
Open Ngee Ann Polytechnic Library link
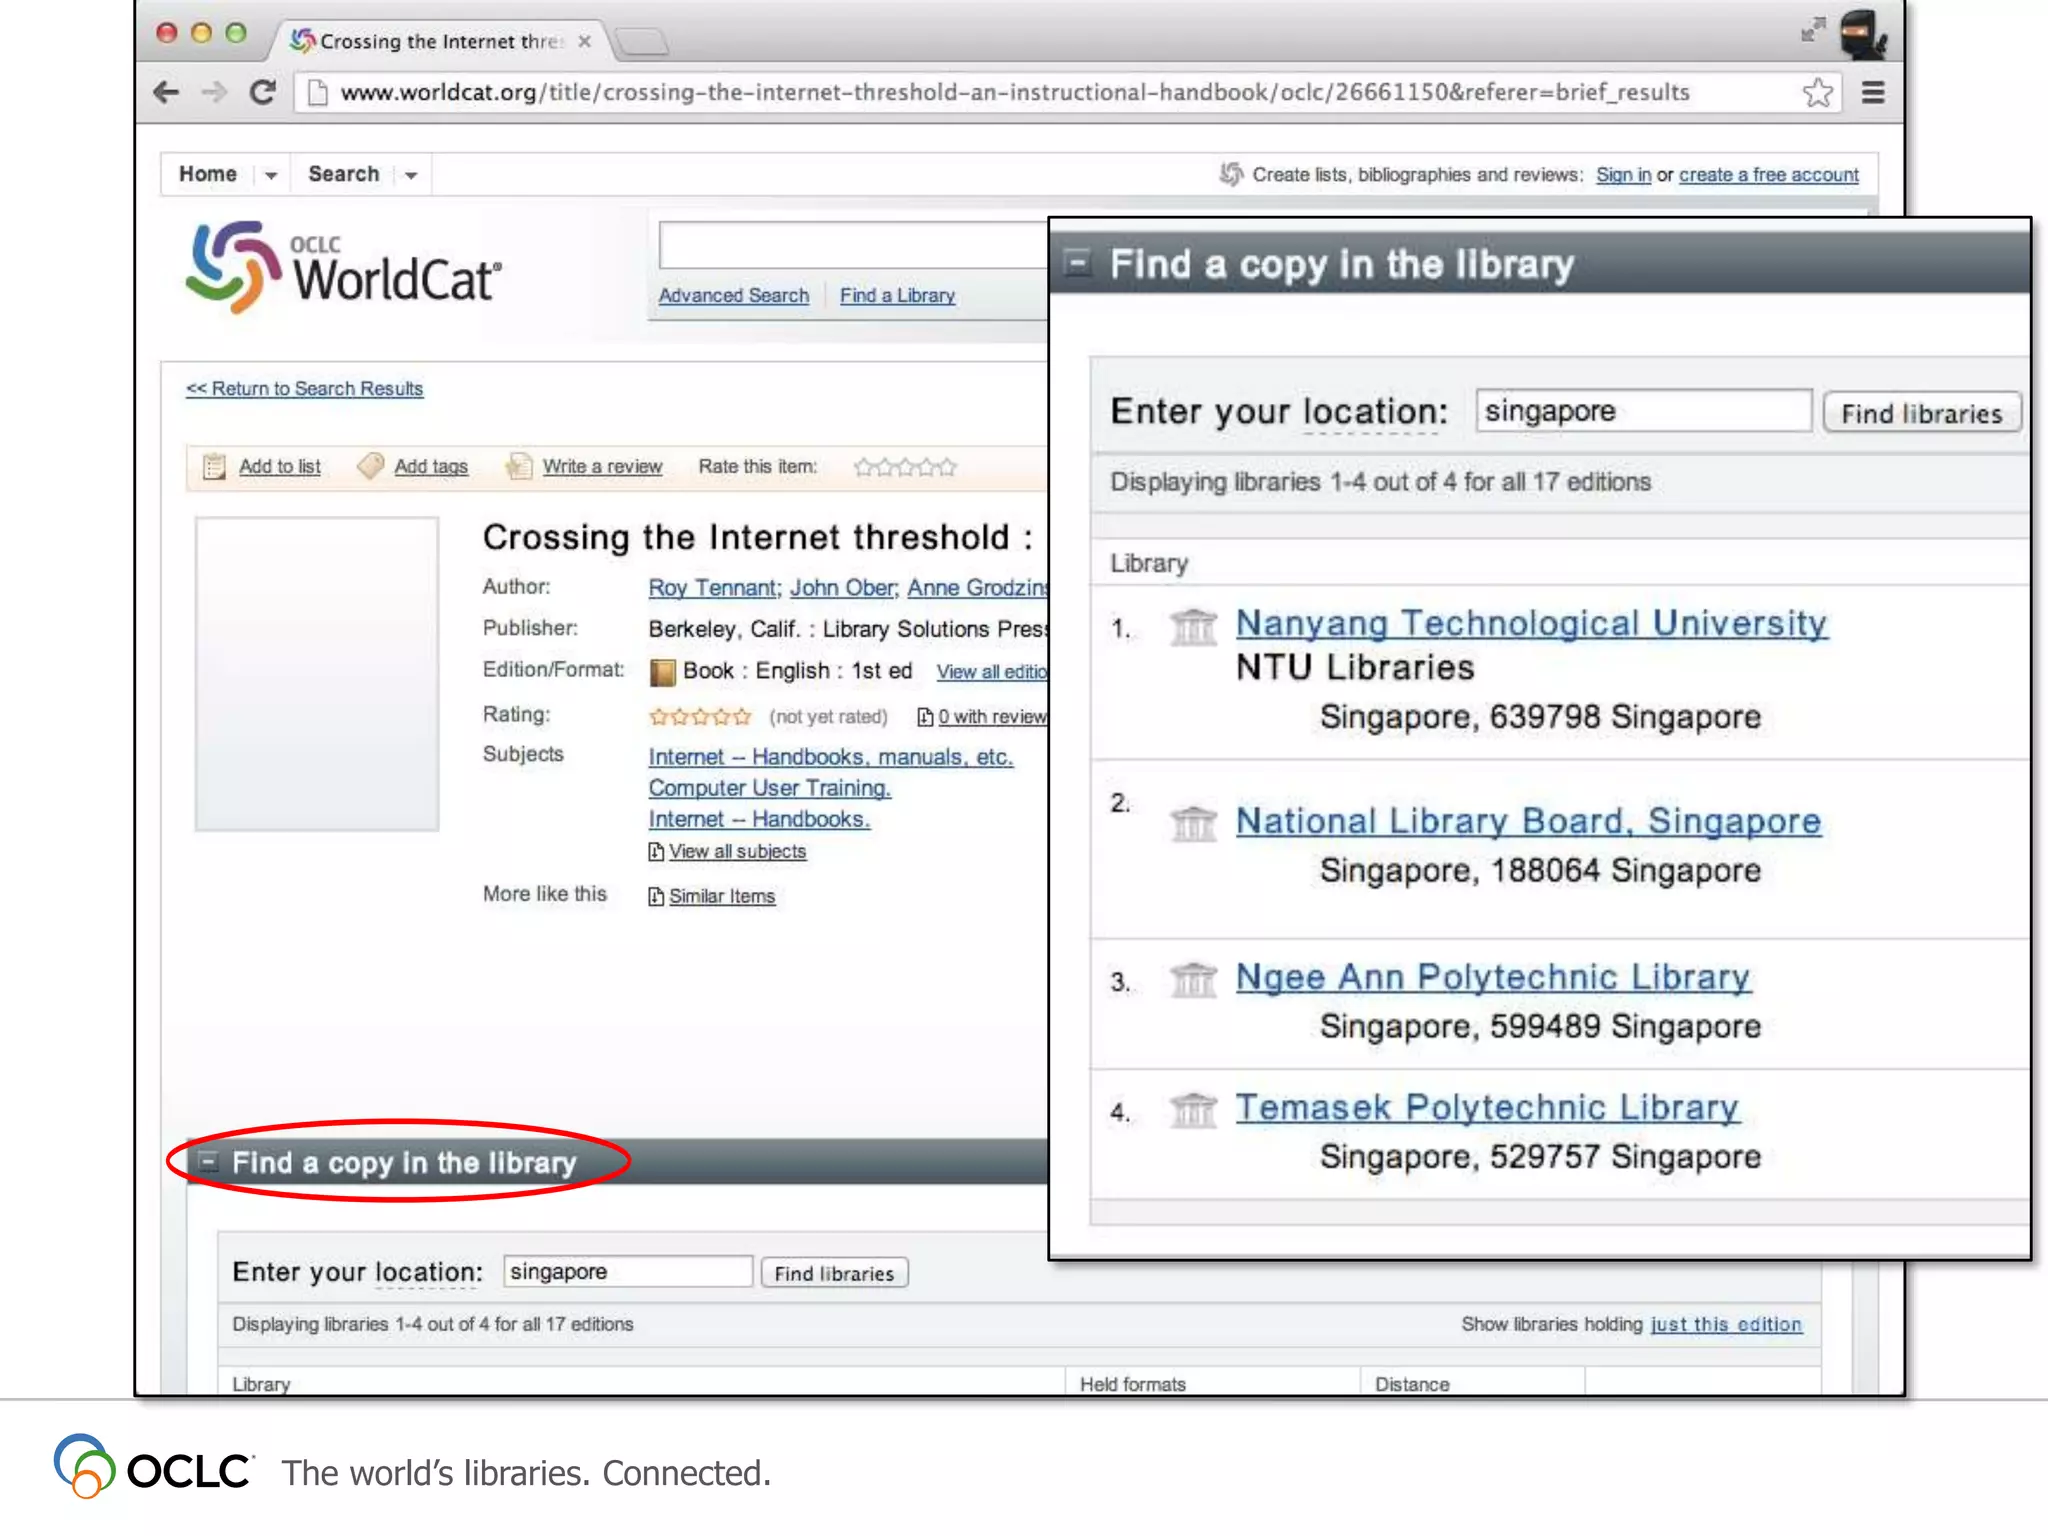(x=1493, y=978)
